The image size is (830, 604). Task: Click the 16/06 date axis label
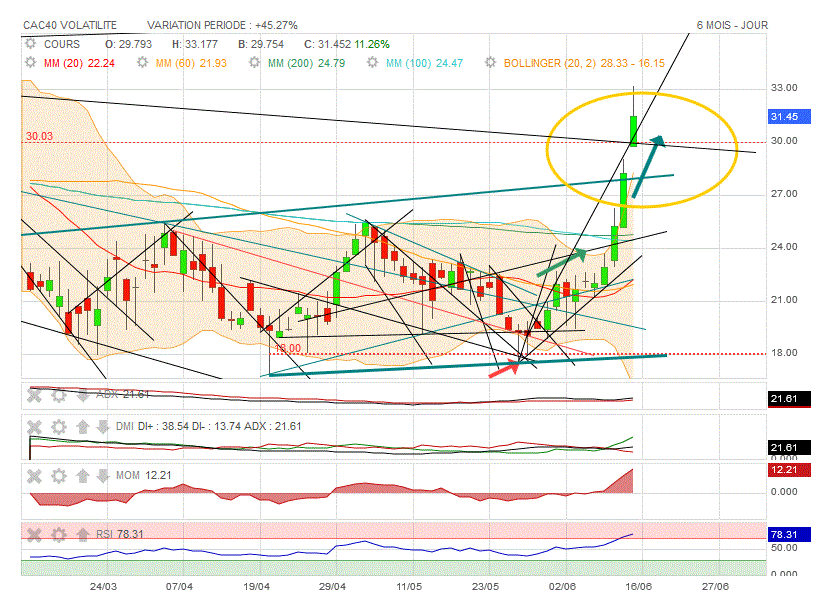tap(638, 587)
